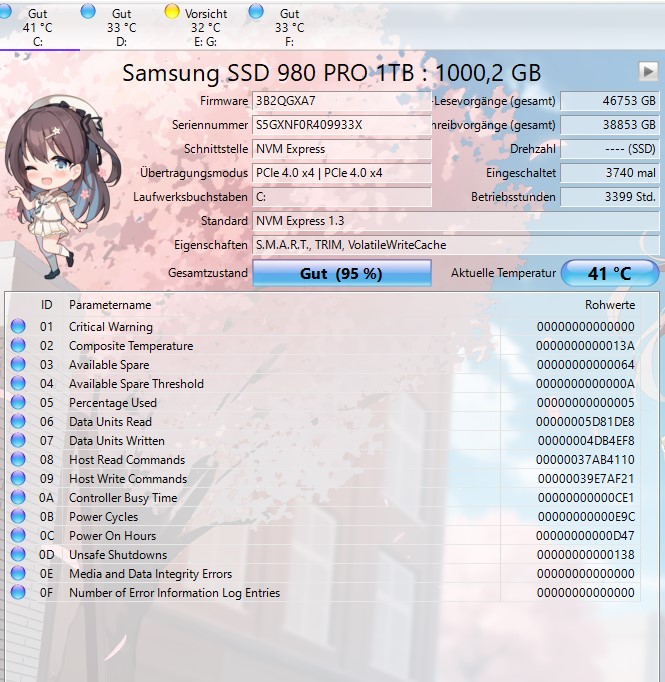
Task: Click status icon of Available Spare Threshold row
Action: pyautogui.click(x=18, y=383)
